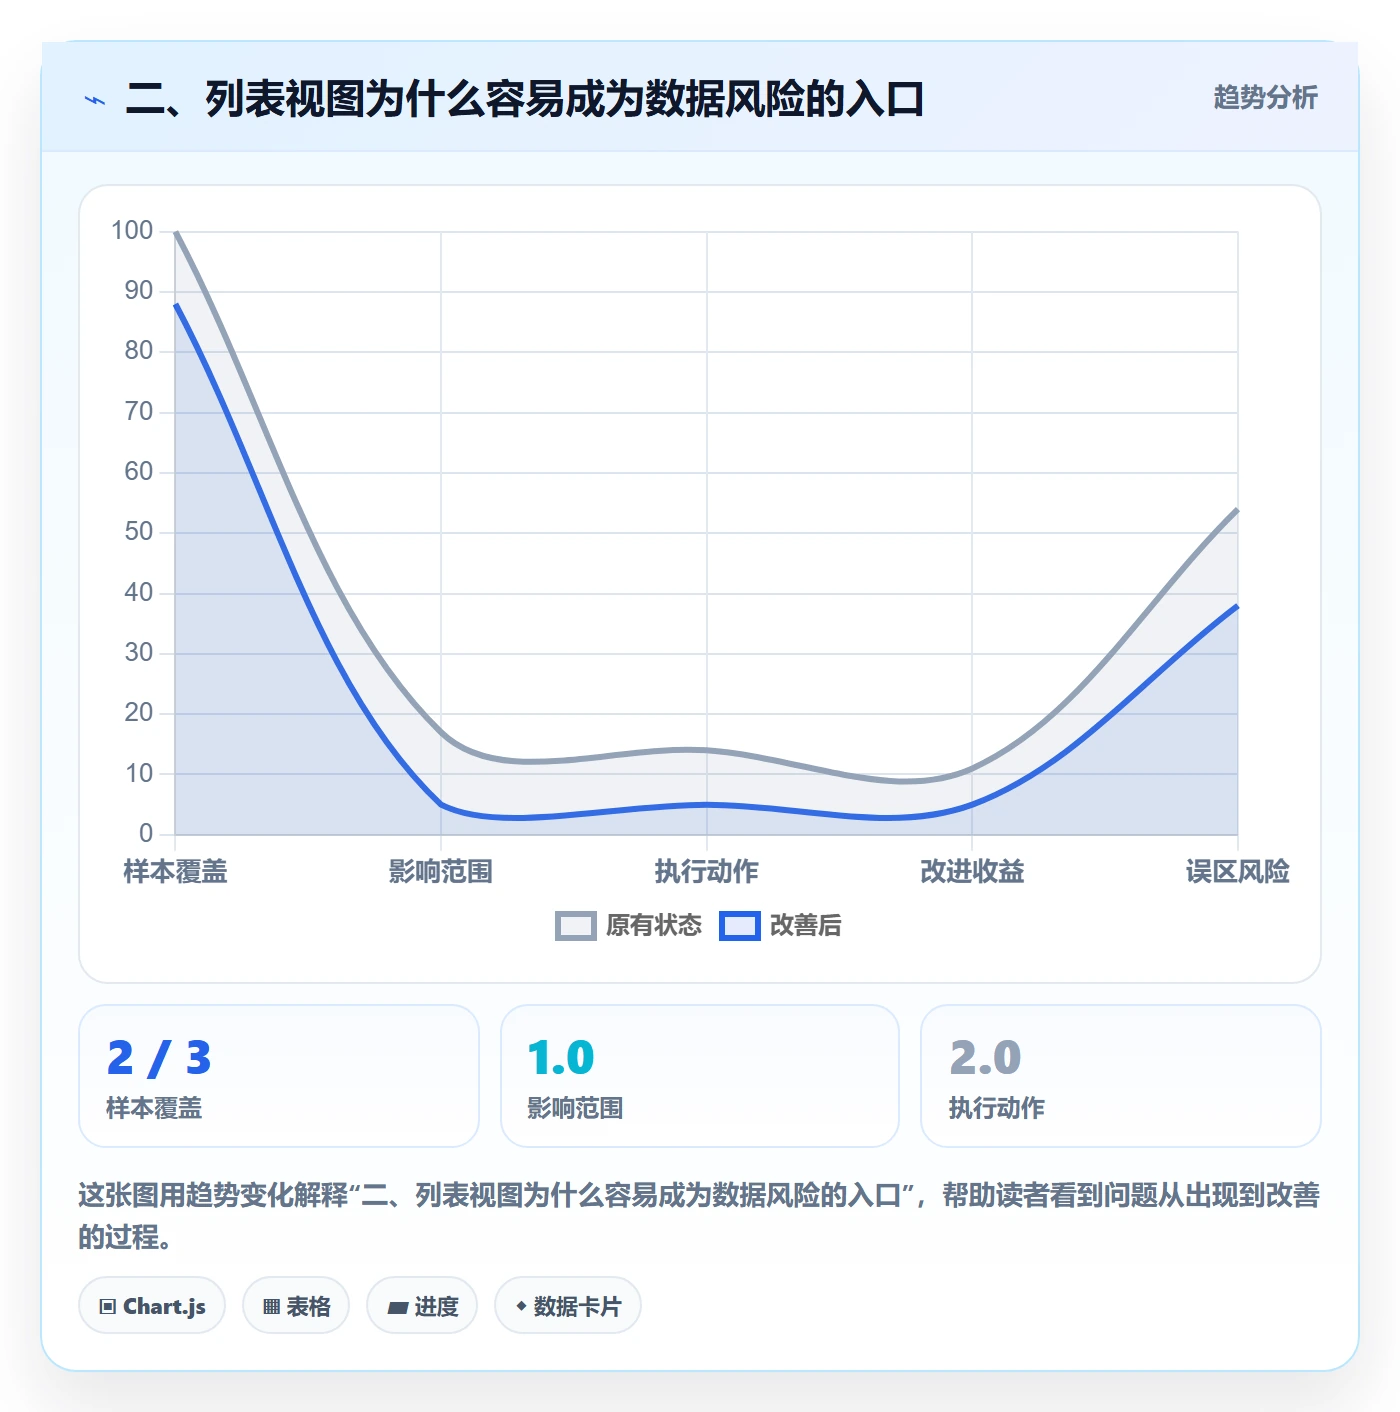1400x1412 pixels.
Task: Select the Chart.js tag chip
Action: click(152, 1306)
